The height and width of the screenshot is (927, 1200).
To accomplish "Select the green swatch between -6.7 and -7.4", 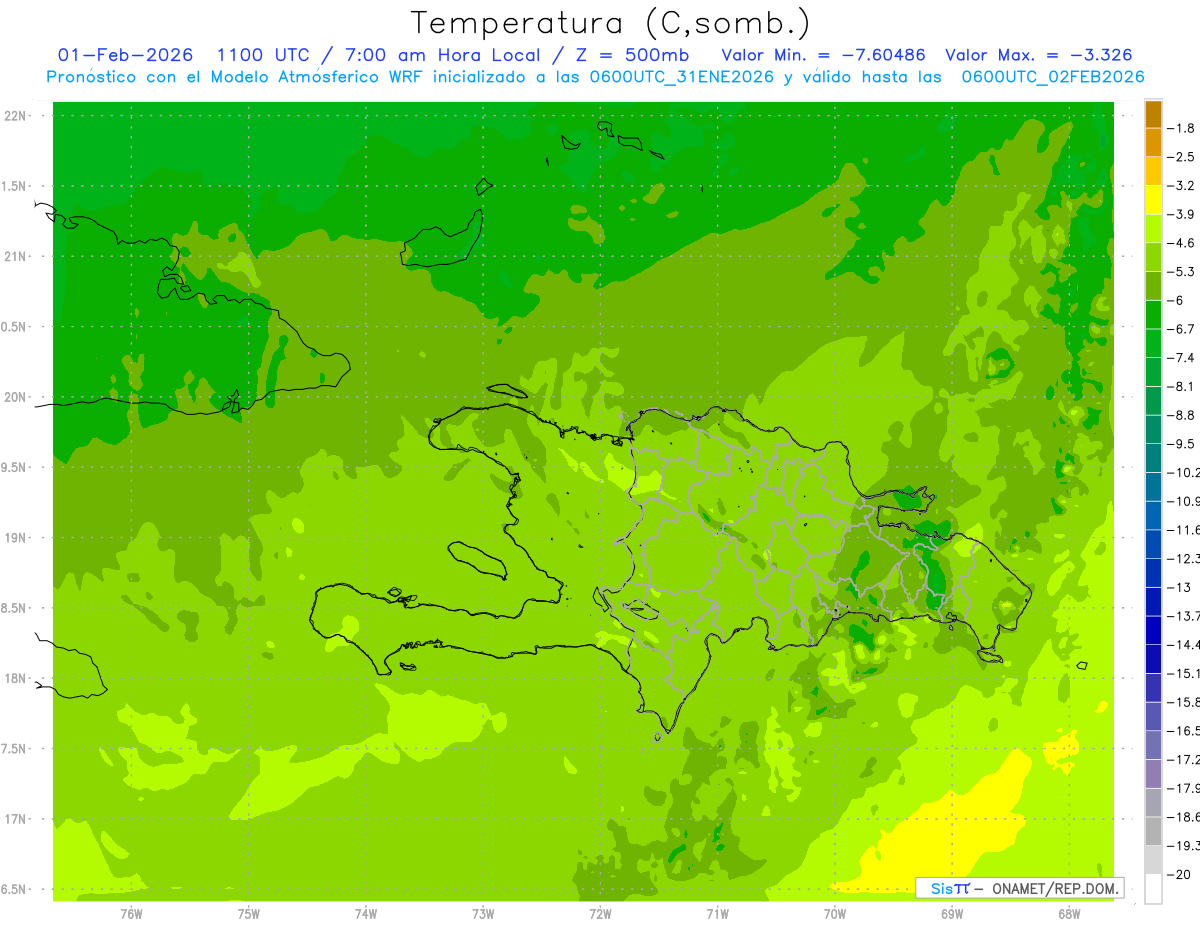I will point(1153,343).
